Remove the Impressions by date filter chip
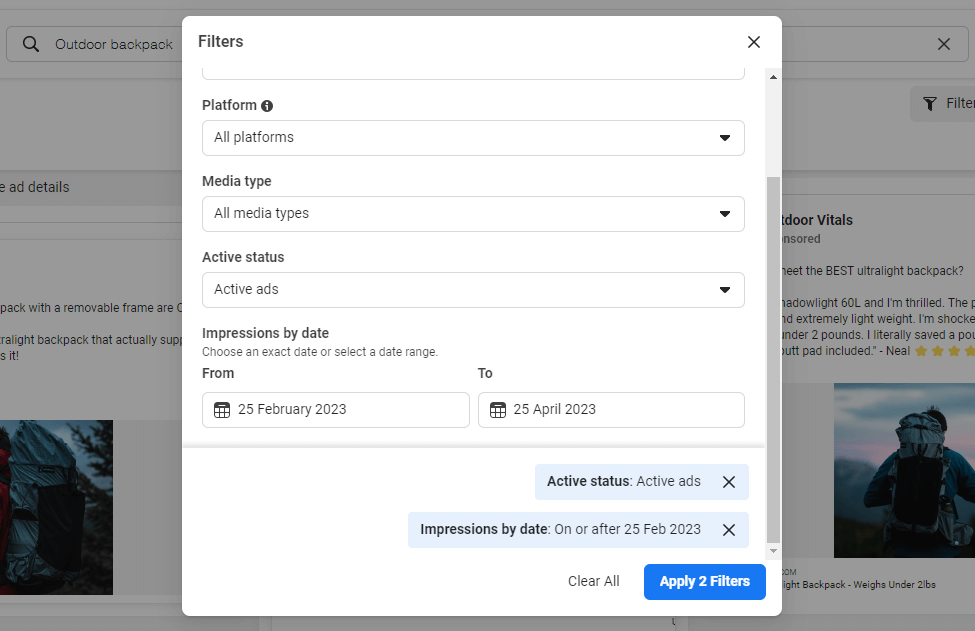This screenshot has width=975, height=631. [x=729, y=530]
